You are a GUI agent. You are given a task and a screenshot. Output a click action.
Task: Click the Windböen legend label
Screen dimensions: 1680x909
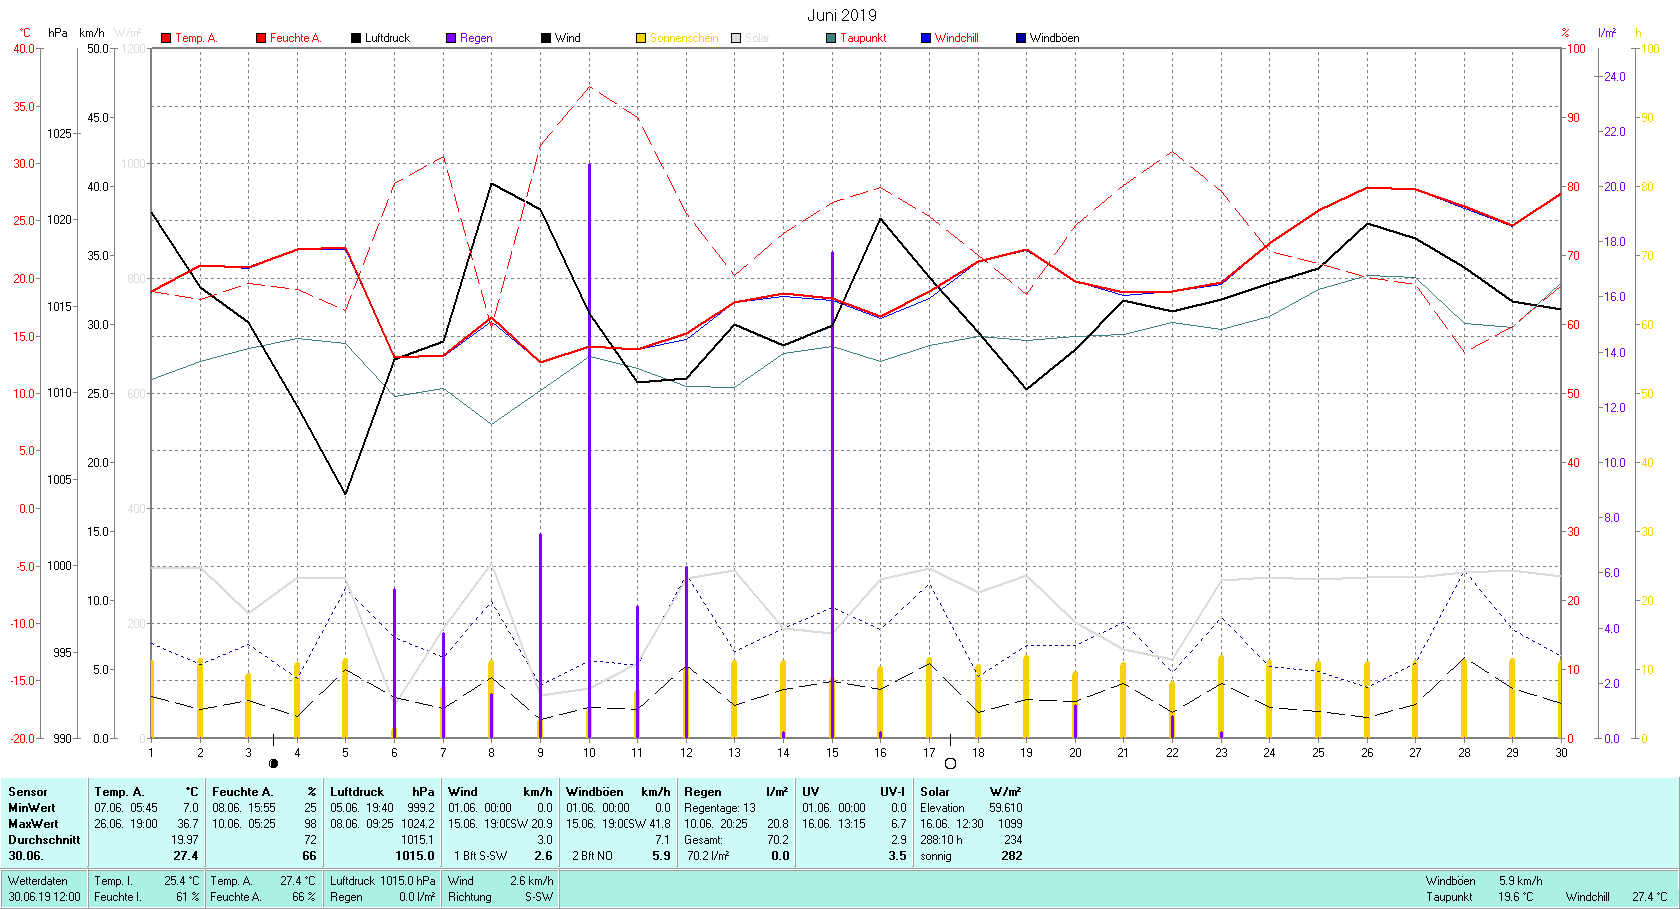click(1054, 38)
